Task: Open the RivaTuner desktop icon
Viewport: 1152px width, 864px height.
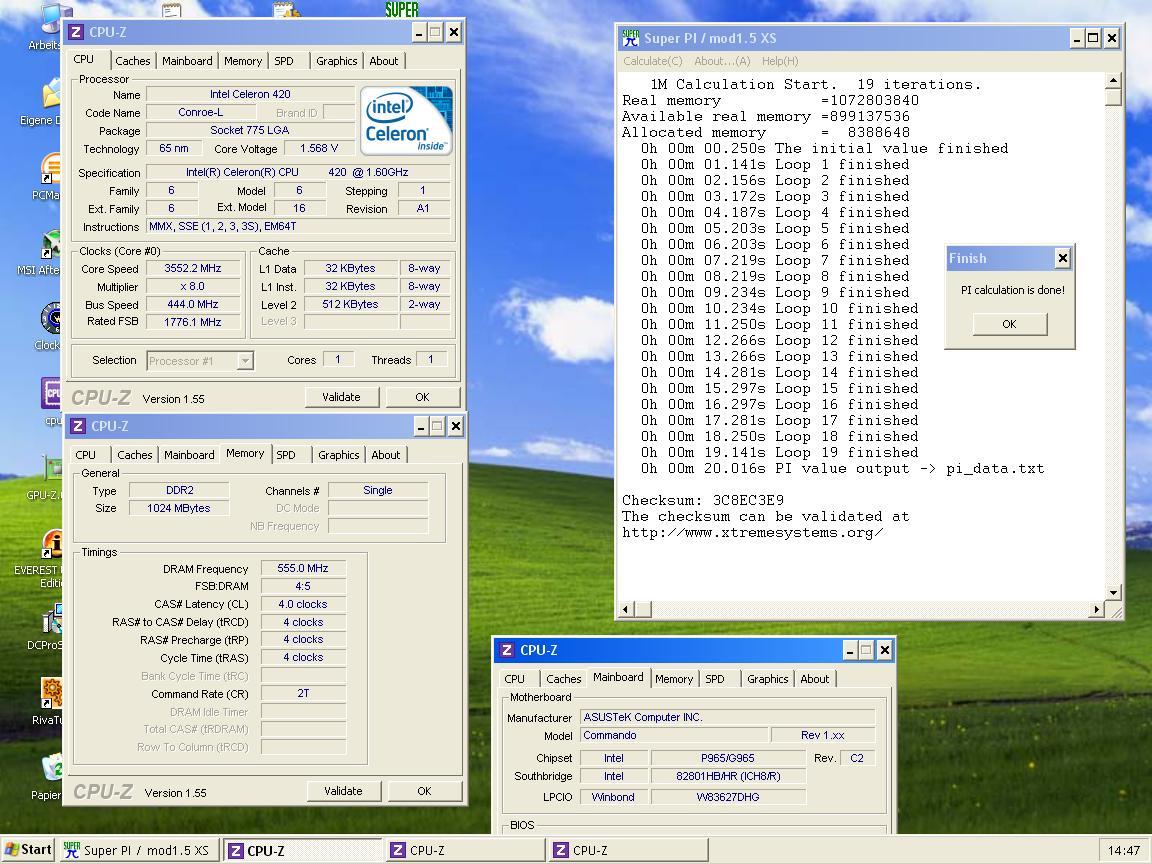Action: [51, 694]
